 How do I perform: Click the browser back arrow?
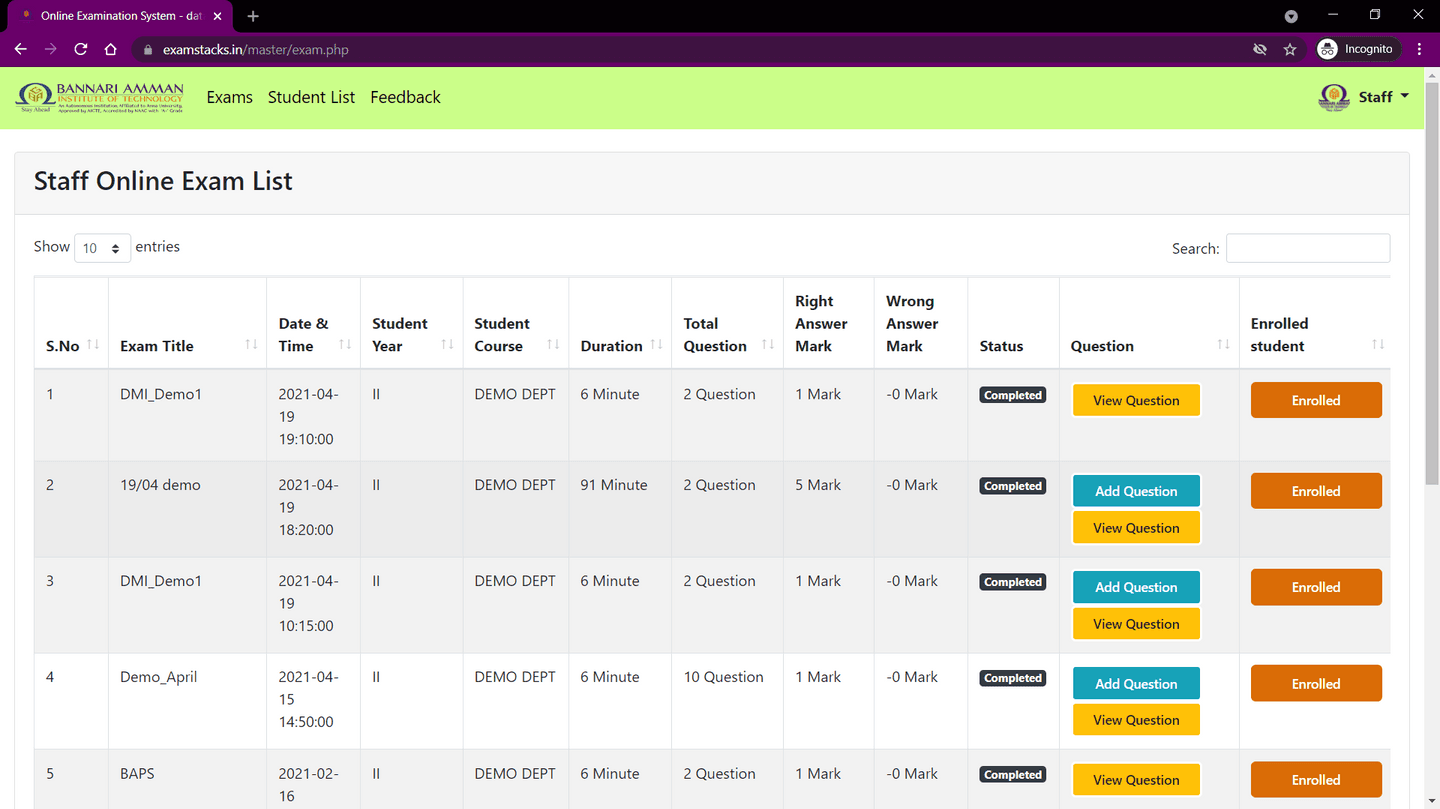20,49
